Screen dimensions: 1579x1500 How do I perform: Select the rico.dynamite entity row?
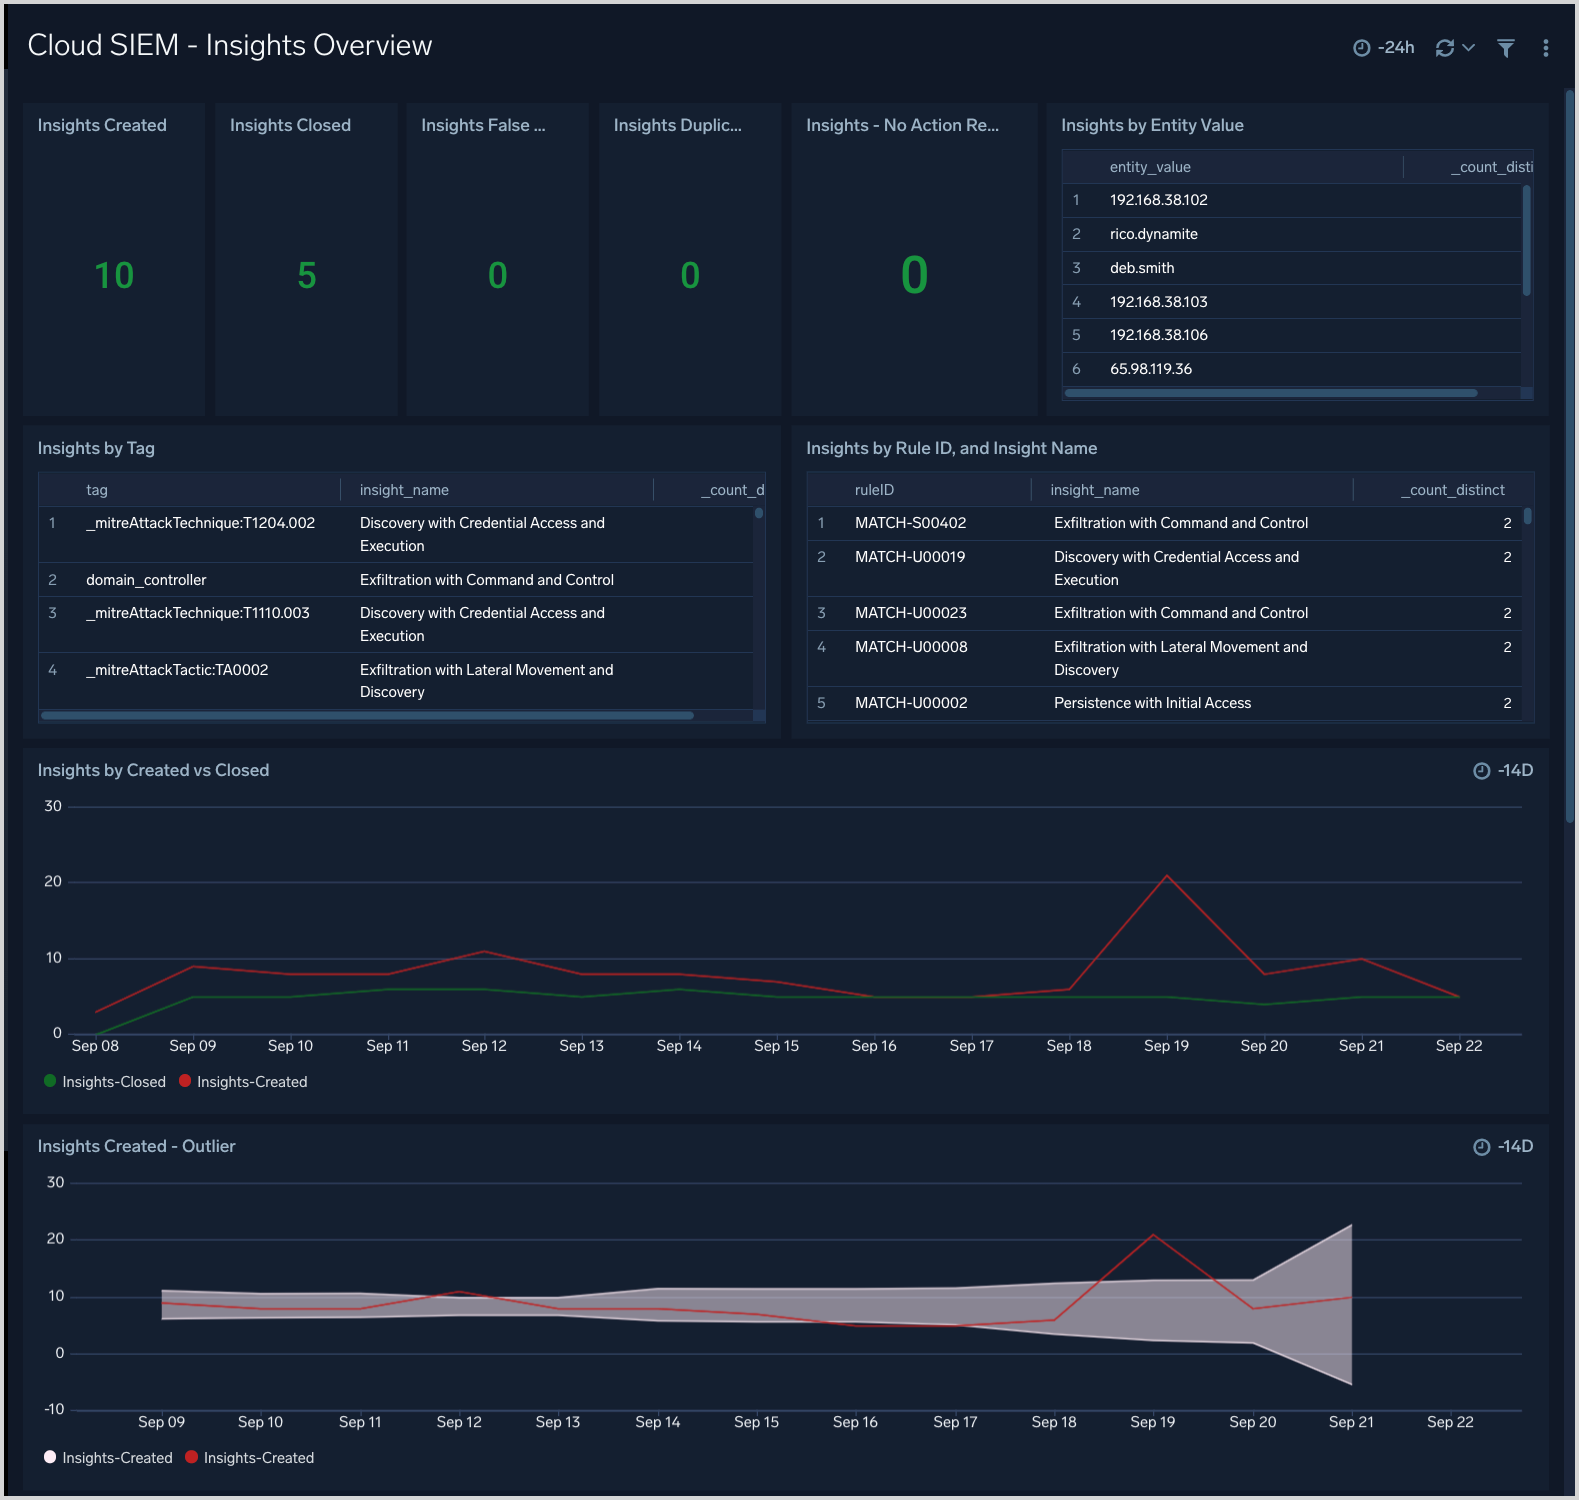[x=1153, y=234]
